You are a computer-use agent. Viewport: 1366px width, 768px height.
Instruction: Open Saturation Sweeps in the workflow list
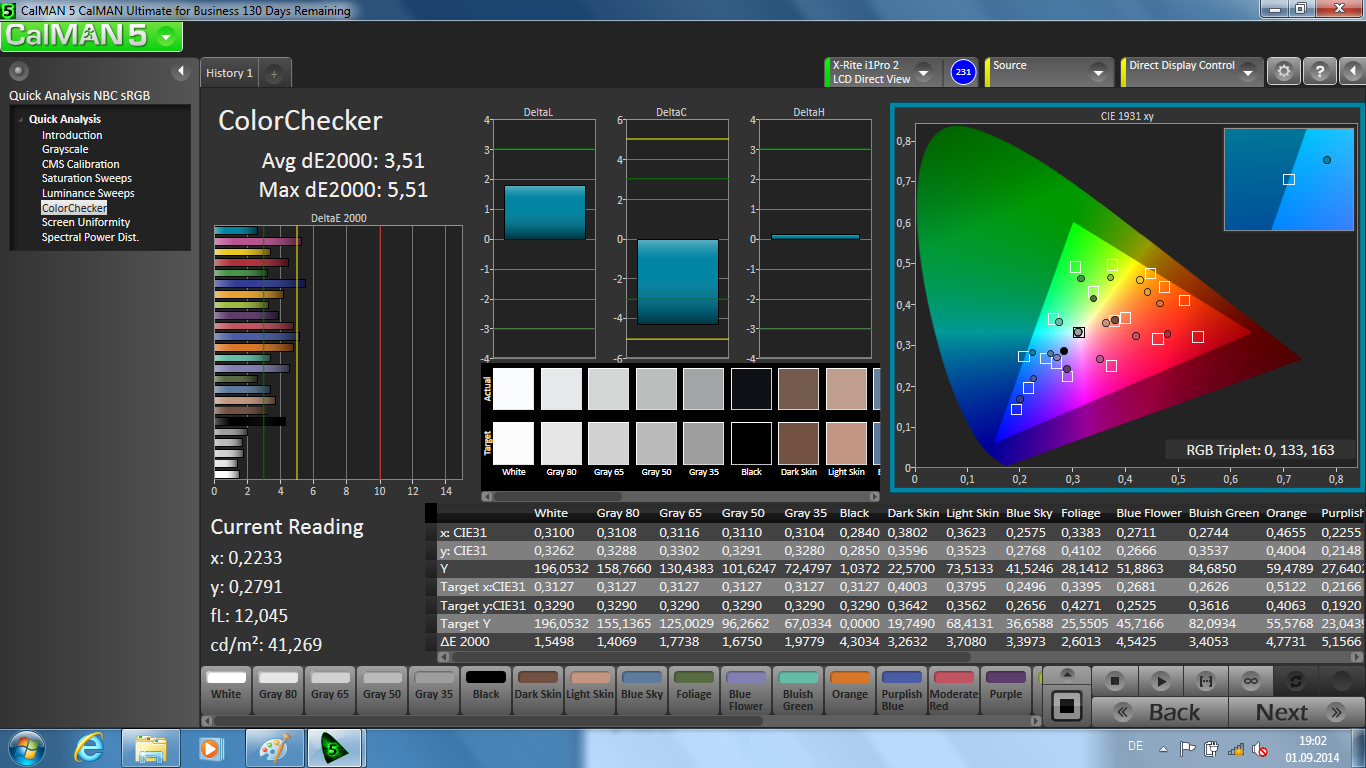(87, 178)
